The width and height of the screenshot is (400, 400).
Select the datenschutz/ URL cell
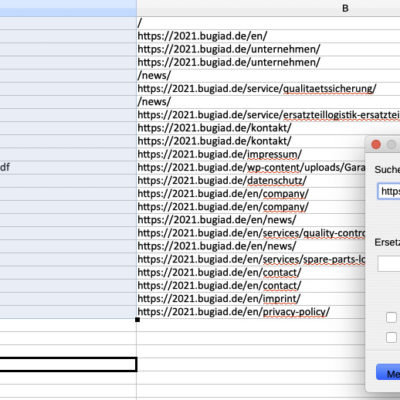point(251,180)
